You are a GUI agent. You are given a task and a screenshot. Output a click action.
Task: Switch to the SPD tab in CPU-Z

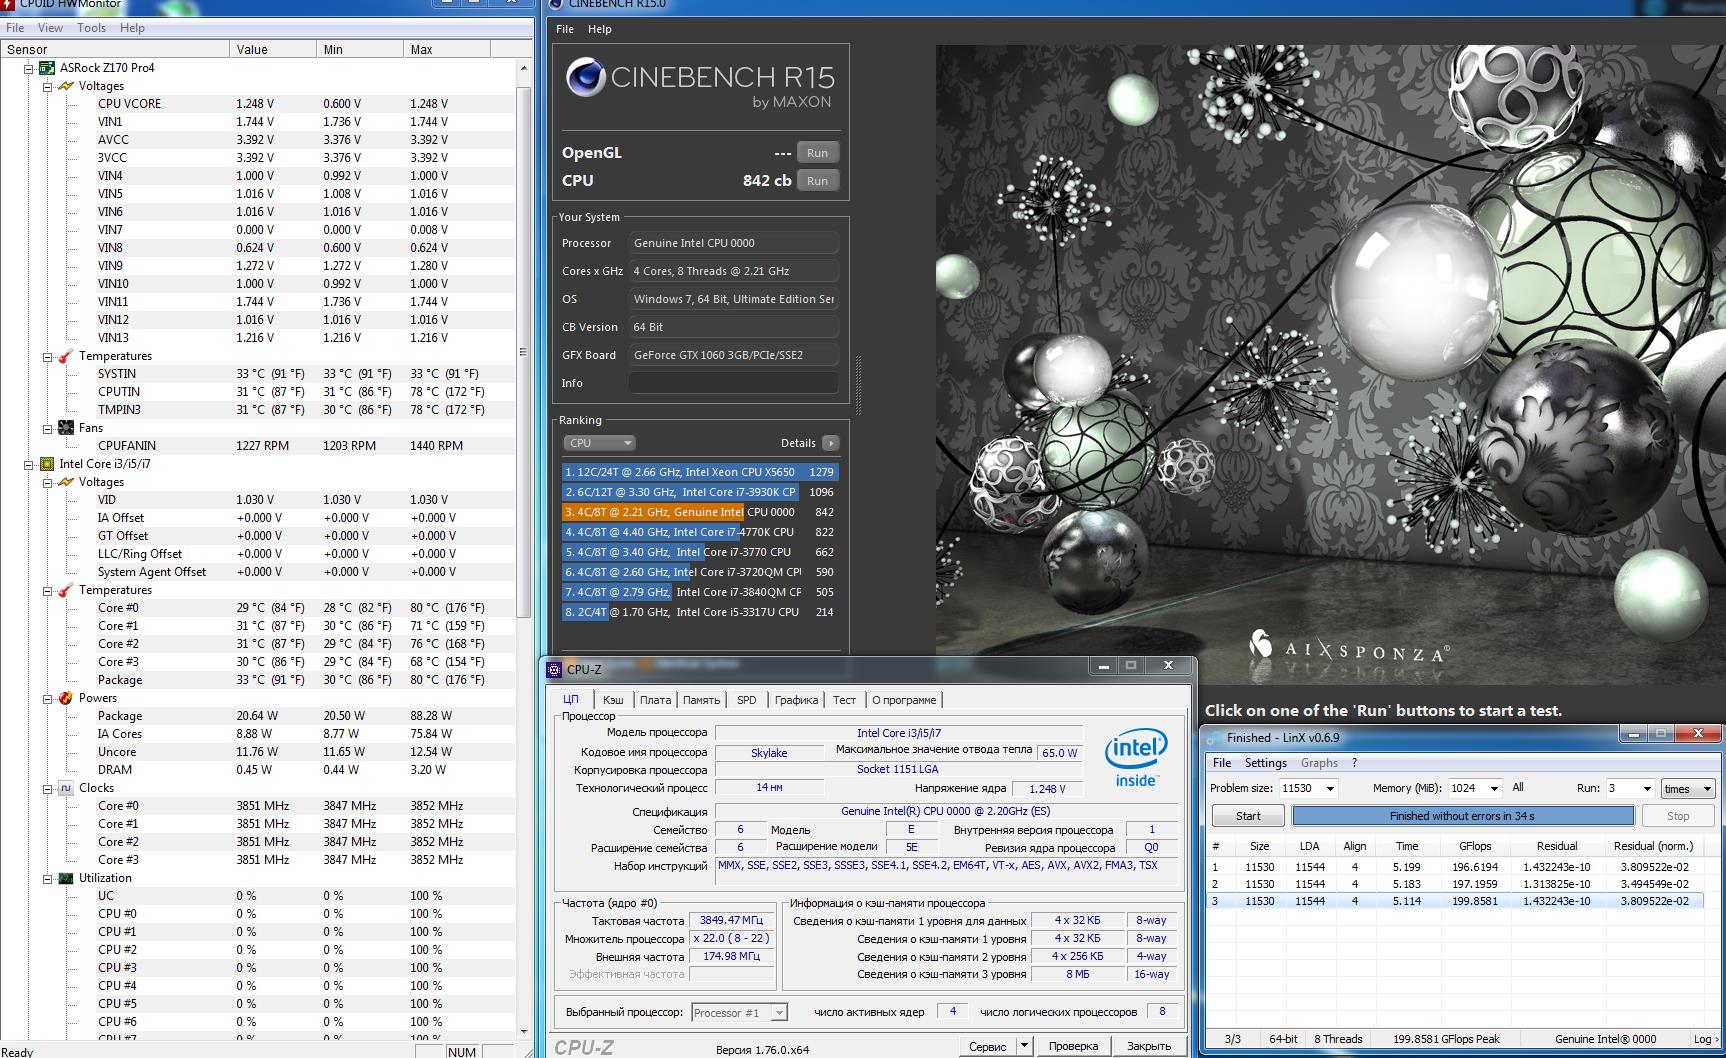[746, 700]
